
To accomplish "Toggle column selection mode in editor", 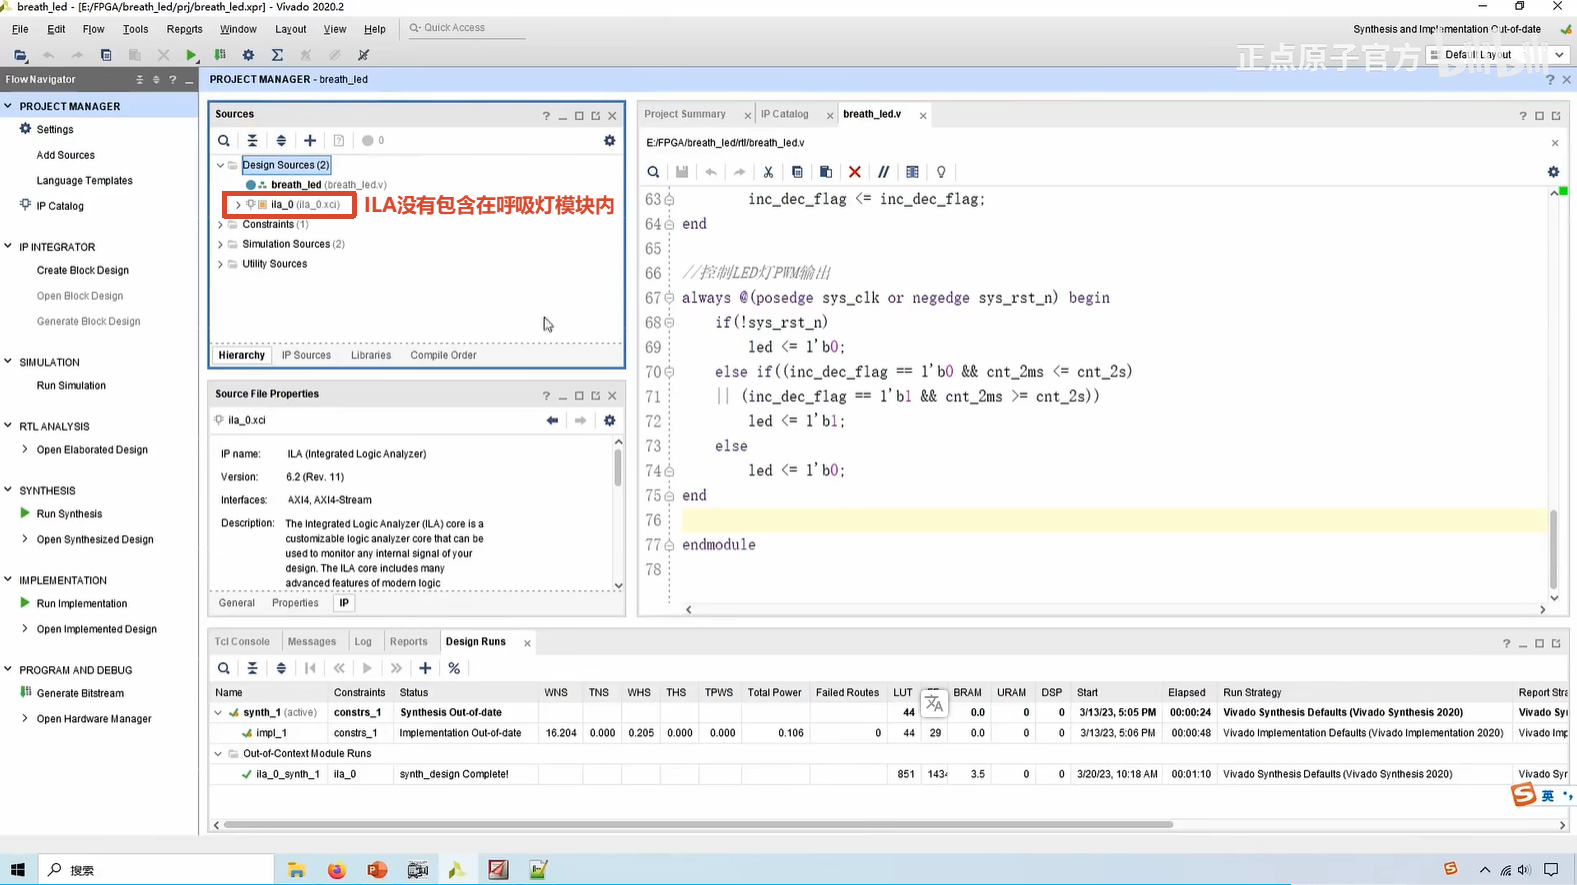I will 912,172.
